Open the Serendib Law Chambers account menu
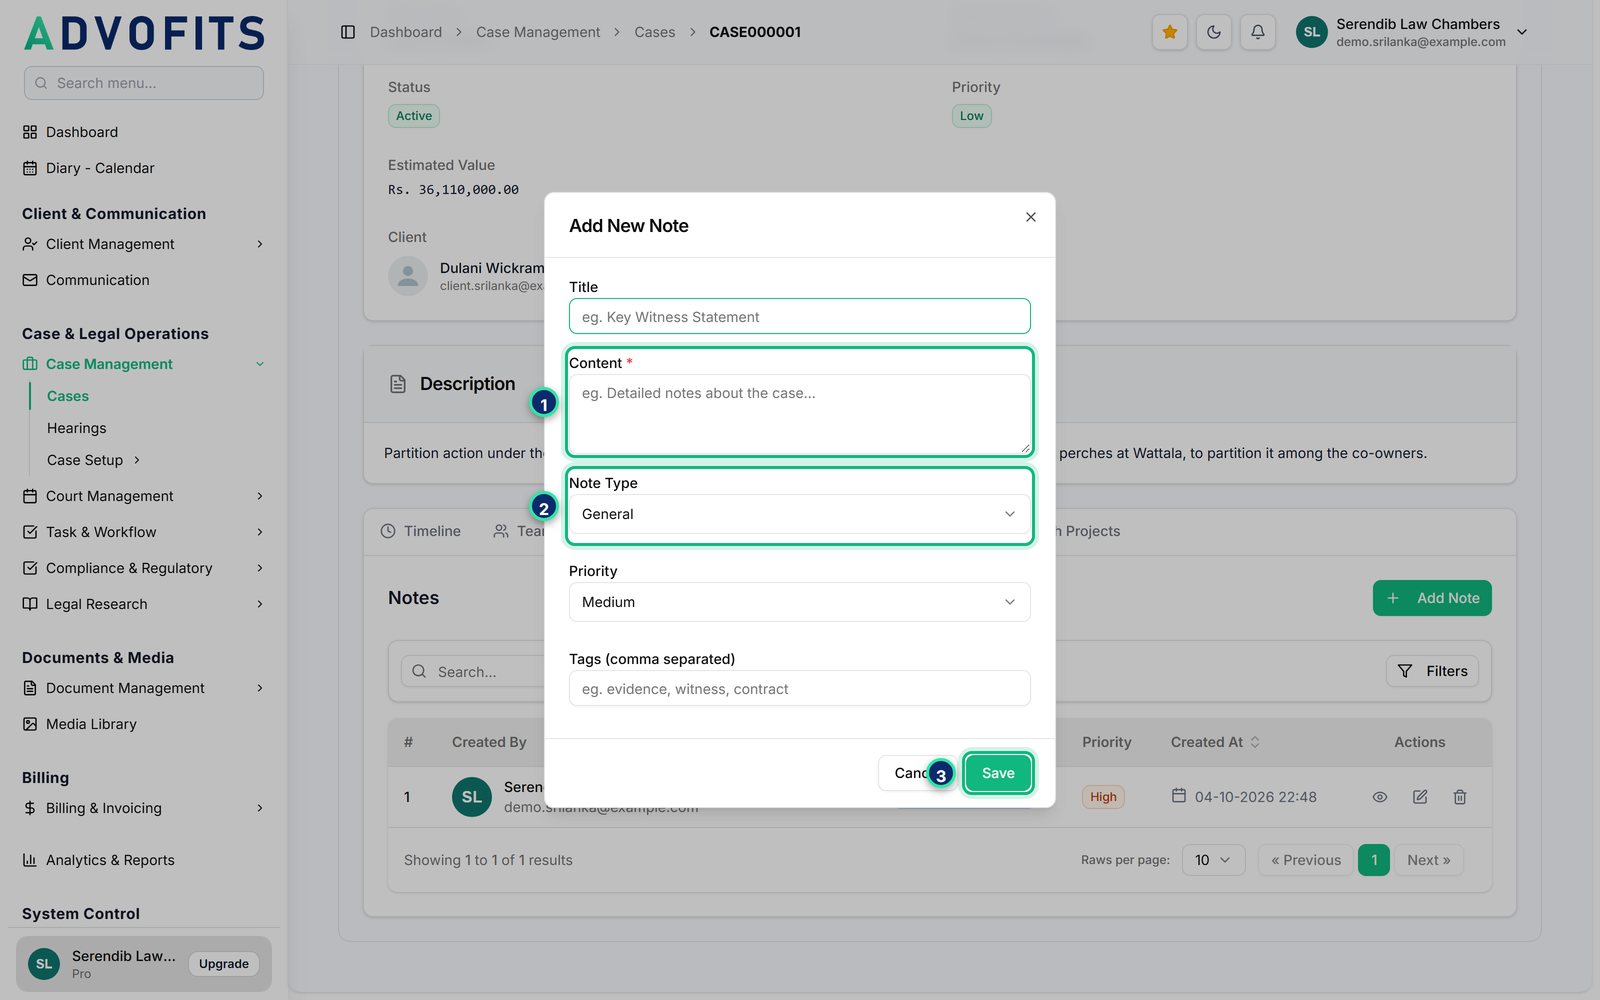This screenshot has height=1000, width=1600. pos(1412,32)
